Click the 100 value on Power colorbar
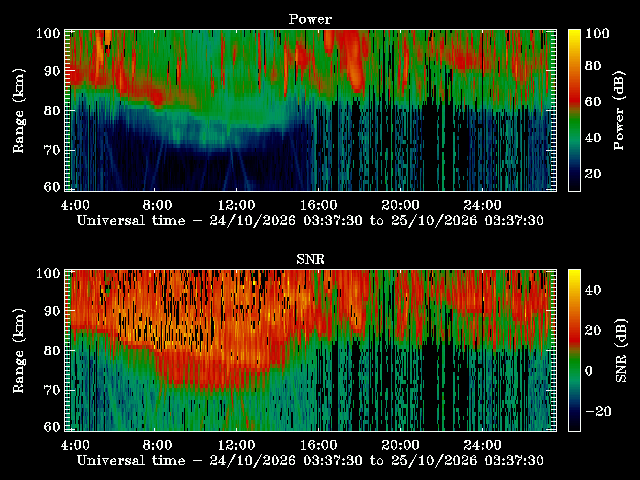Screen dimensions: 640x480 pos(597,33)
